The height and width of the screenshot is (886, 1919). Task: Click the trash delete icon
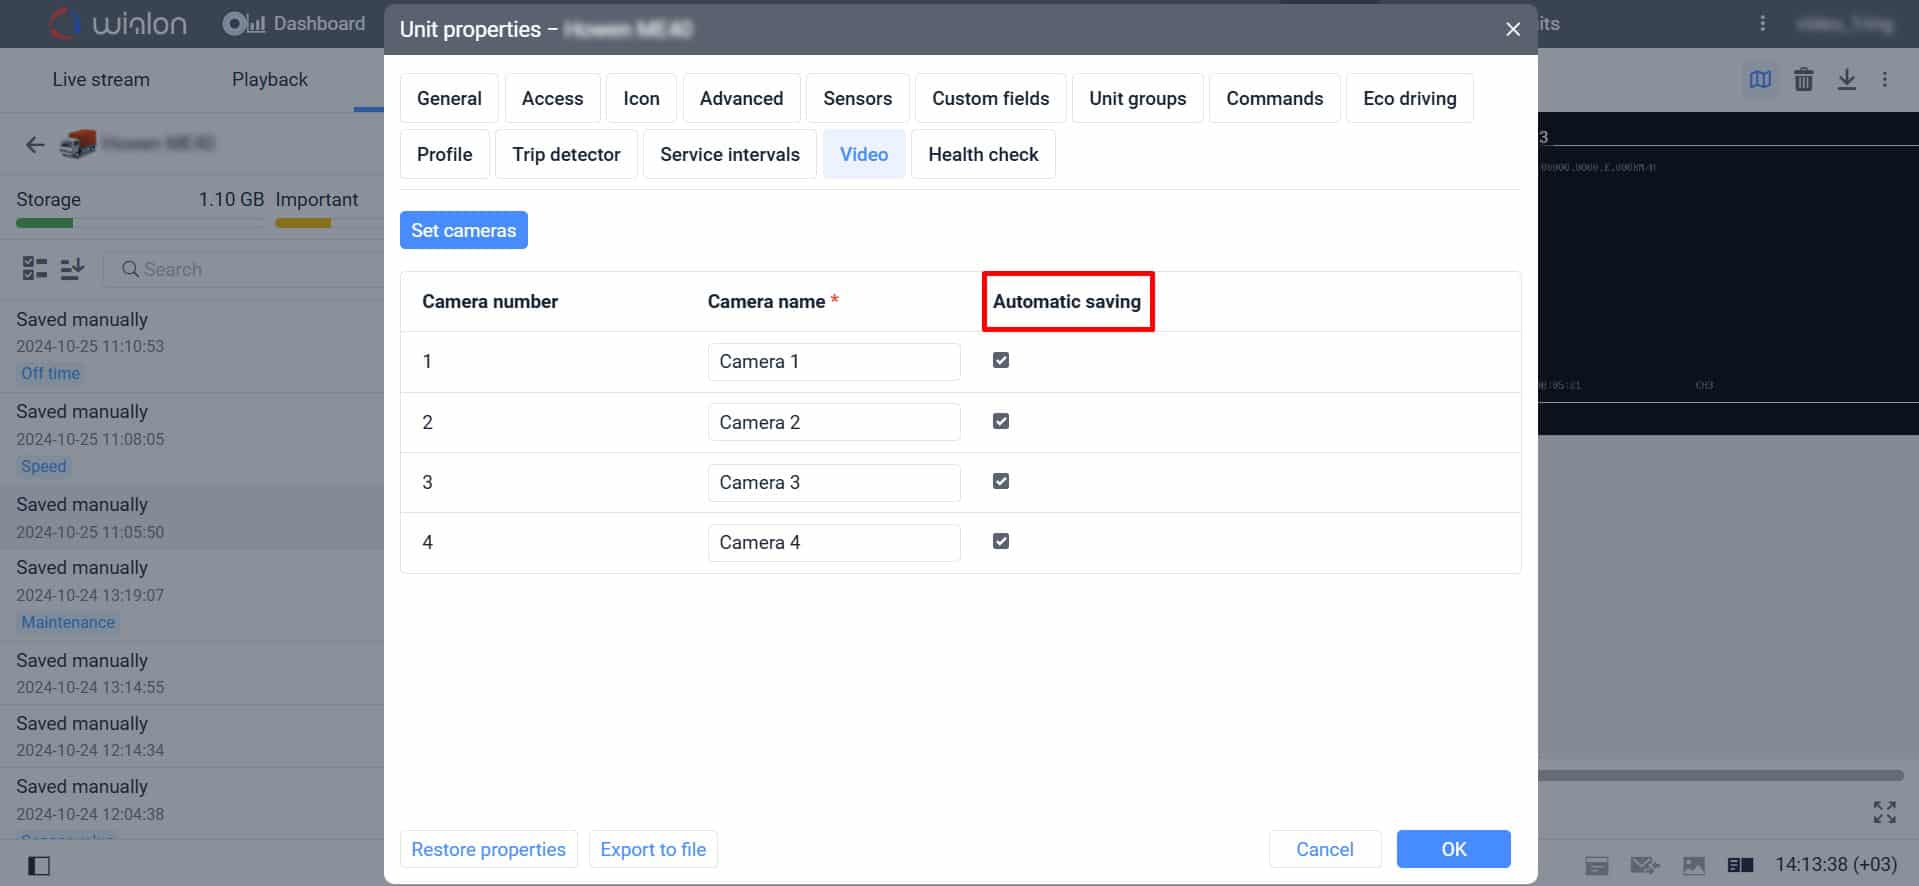point(1803,80)
